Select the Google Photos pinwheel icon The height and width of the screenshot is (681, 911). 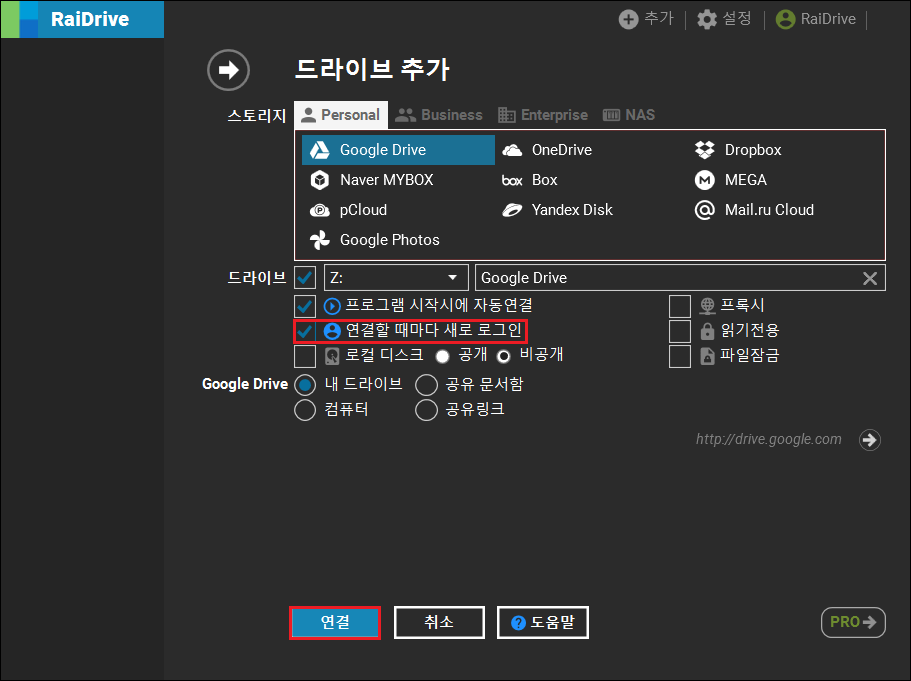tap(320, 240)
